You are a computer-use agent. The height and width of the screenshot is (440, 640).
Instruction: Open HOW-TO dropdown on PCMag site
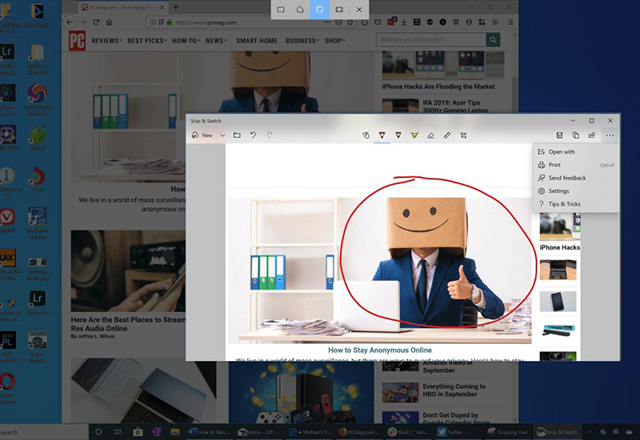[186, 40]
